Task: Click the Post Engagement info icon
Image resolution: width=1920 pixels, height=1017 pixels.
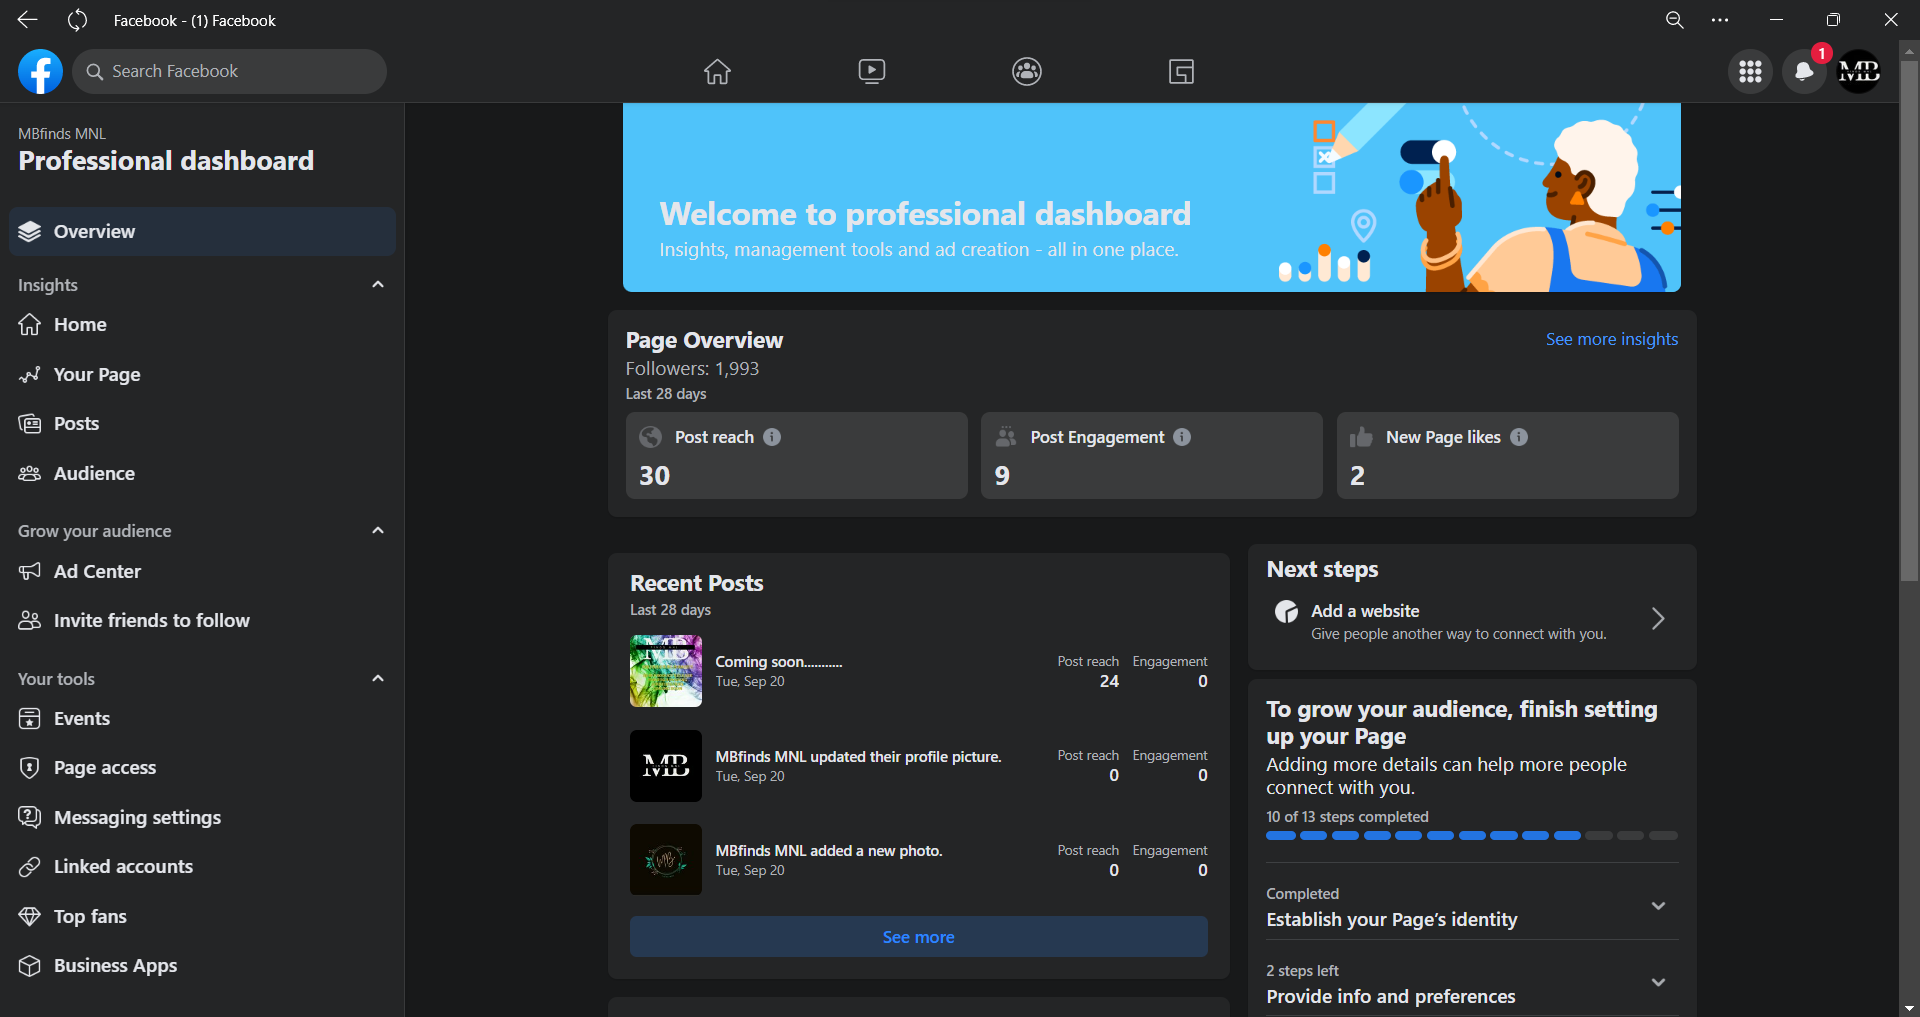Action: click(x=1182, y=437)
